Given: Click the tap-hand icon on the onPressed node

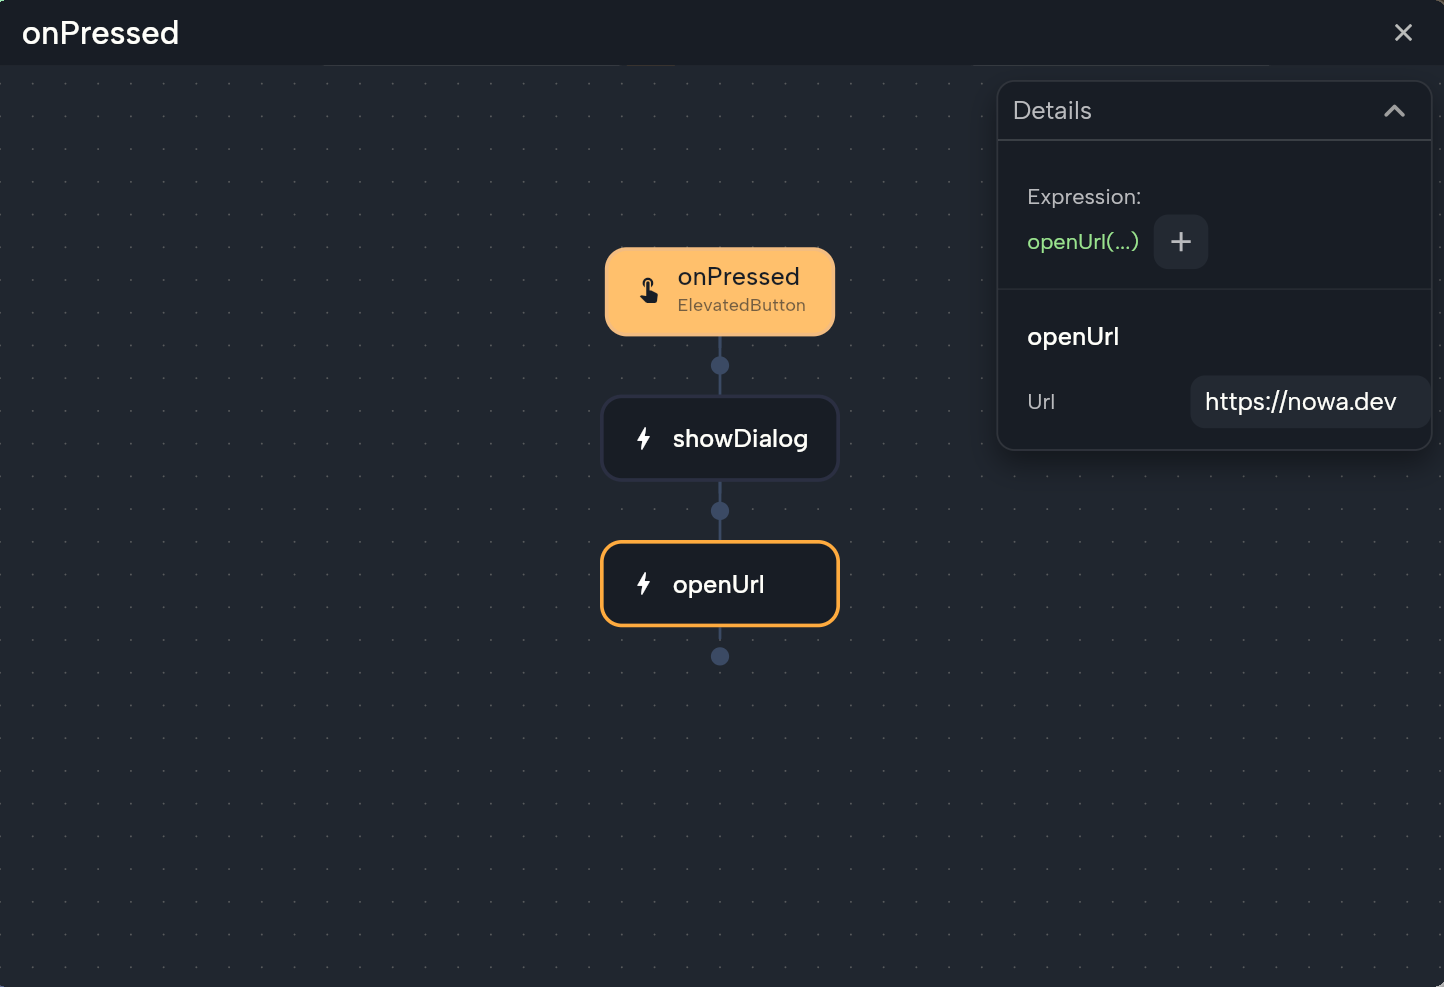Looking at the screenshot, I should click(x=649, y=291).
